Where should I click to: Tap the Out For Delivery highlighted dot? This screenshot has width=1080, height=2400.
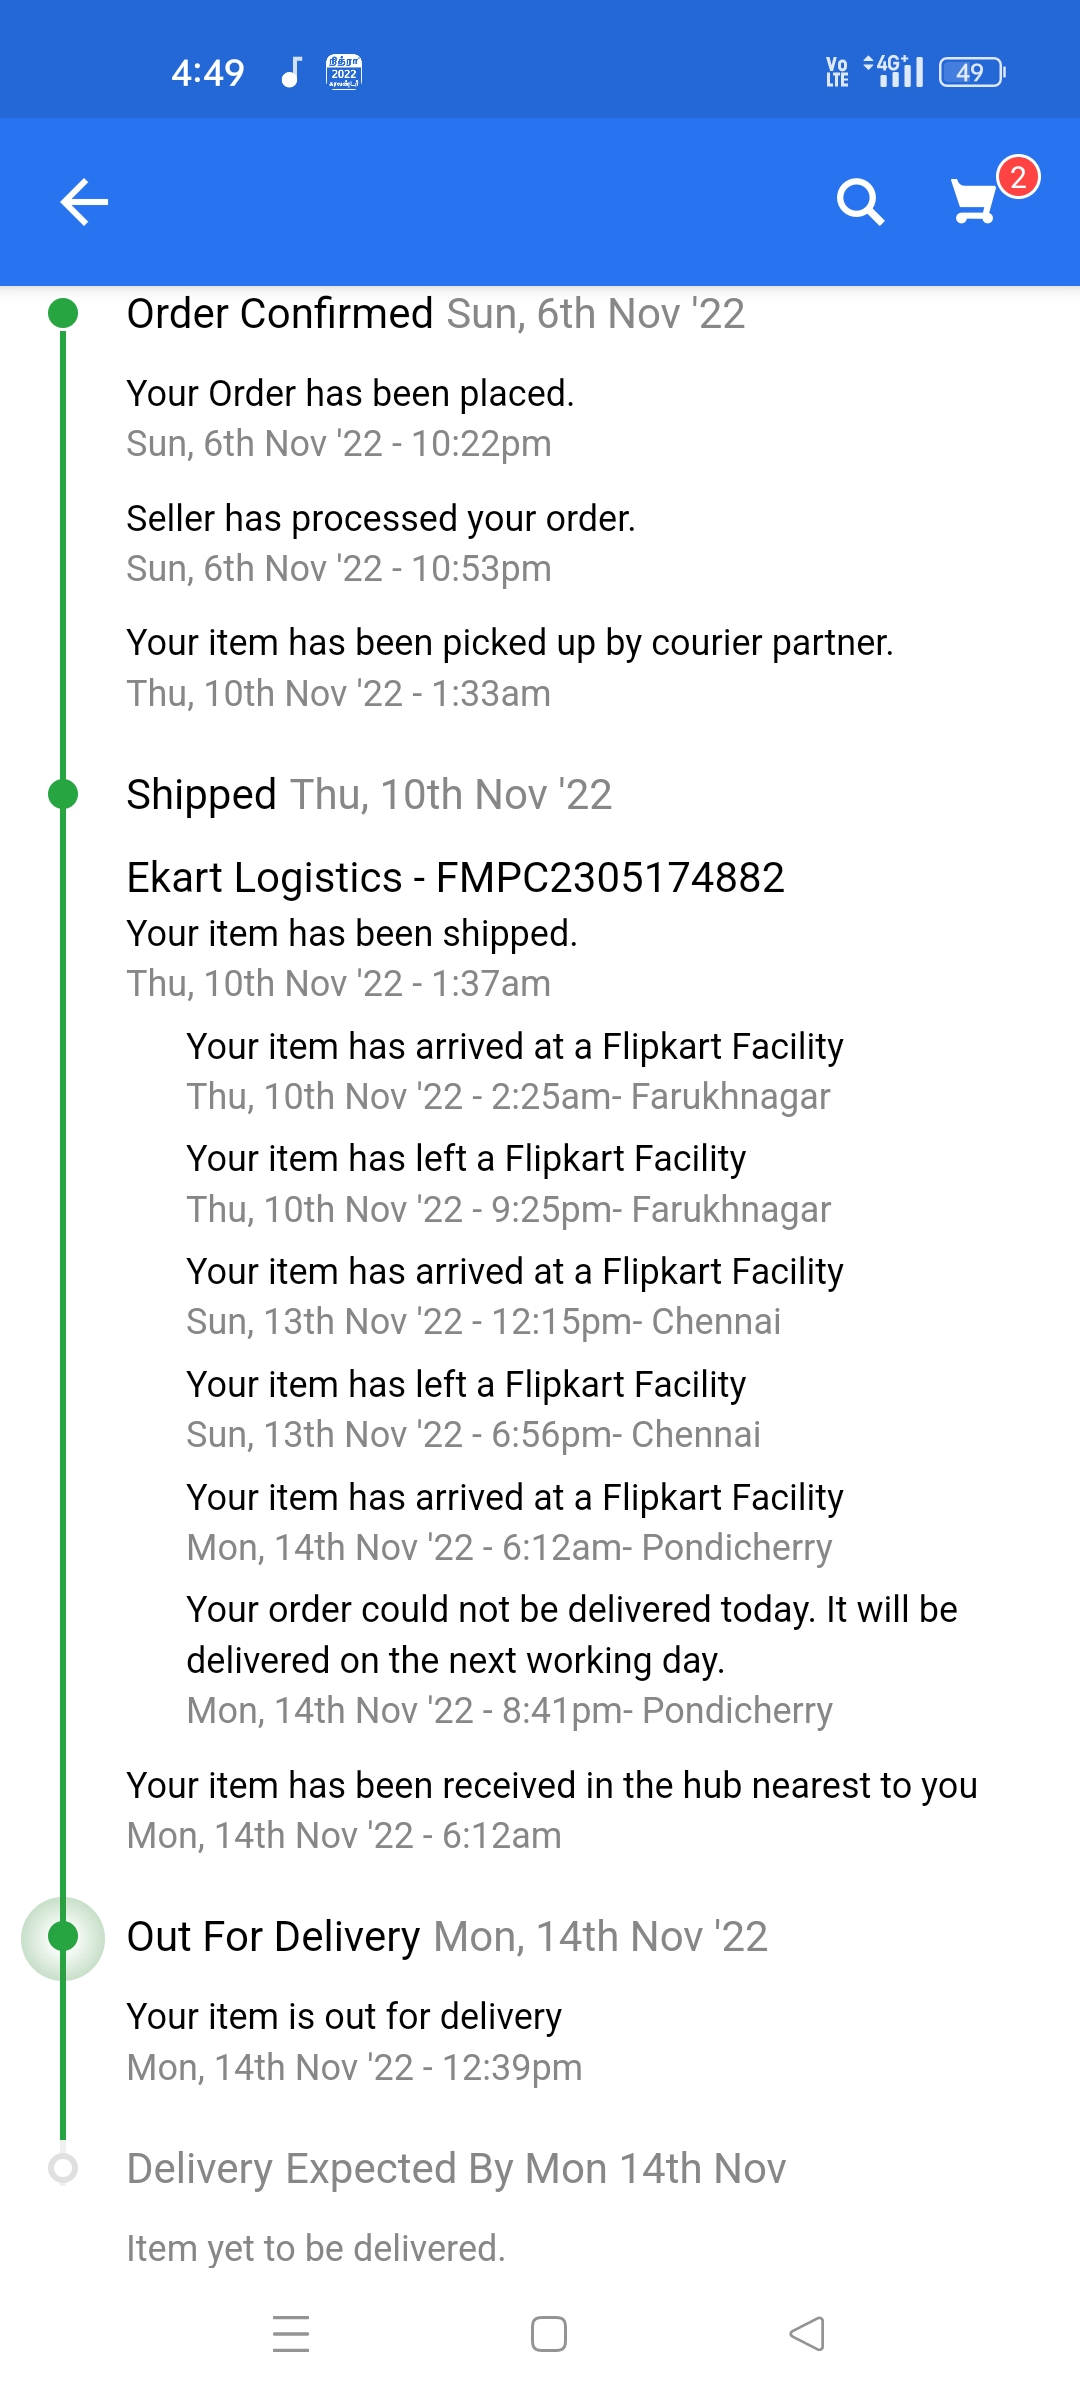(63, 1937)
